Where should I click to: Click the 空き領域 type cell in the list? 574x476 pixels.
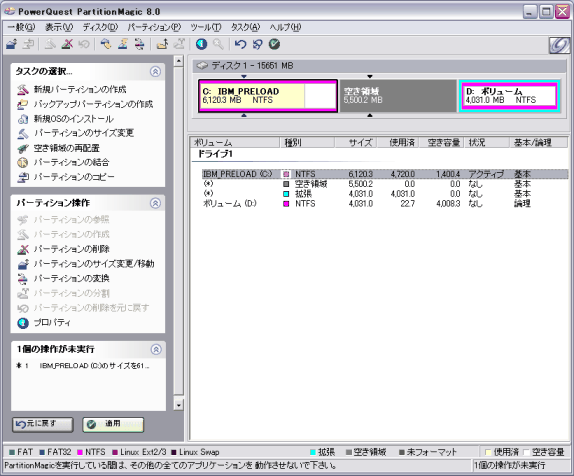pyautogui.click(x=311, y=184)
